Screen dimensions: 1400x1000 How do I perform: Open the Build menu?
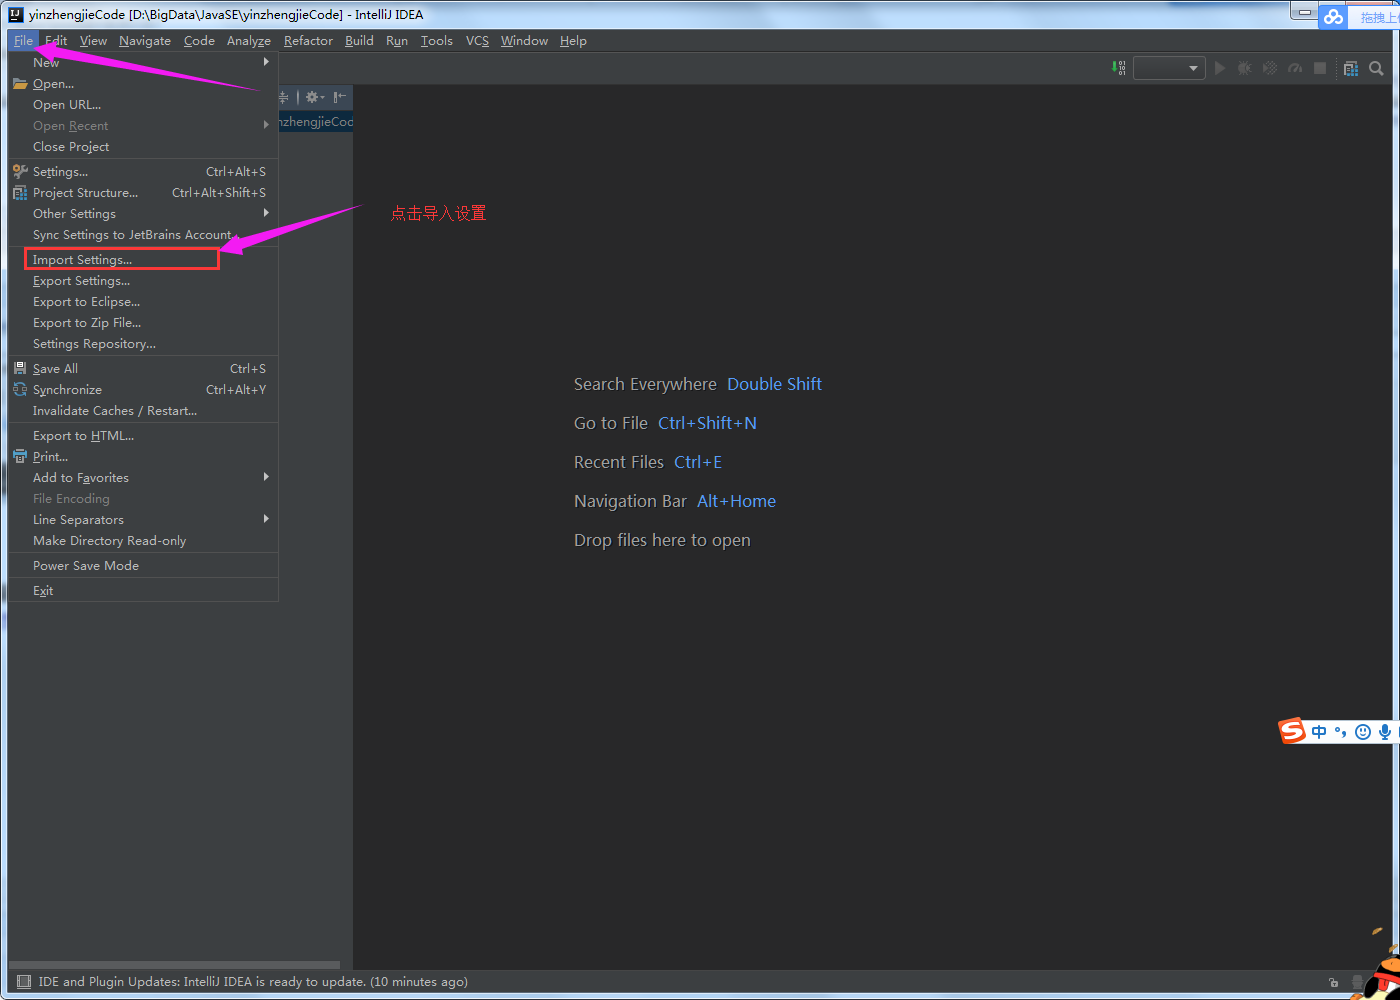tap(359, 41)
